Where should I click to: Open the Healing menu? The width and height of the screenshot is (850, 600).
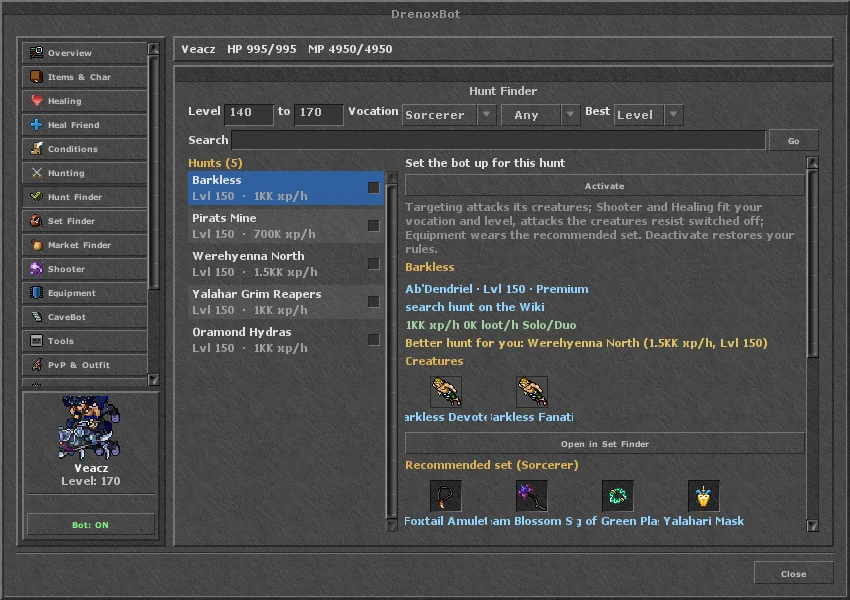pyautogui.click(x=85, y=100)
